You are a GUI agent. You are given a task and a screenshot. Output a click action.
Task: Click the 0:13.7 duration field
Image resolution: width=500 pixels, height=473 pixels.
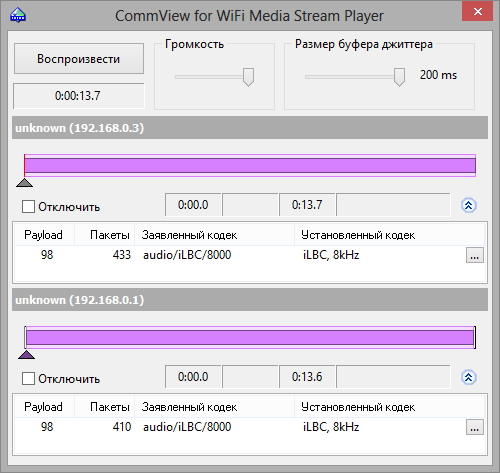(307, 205)
